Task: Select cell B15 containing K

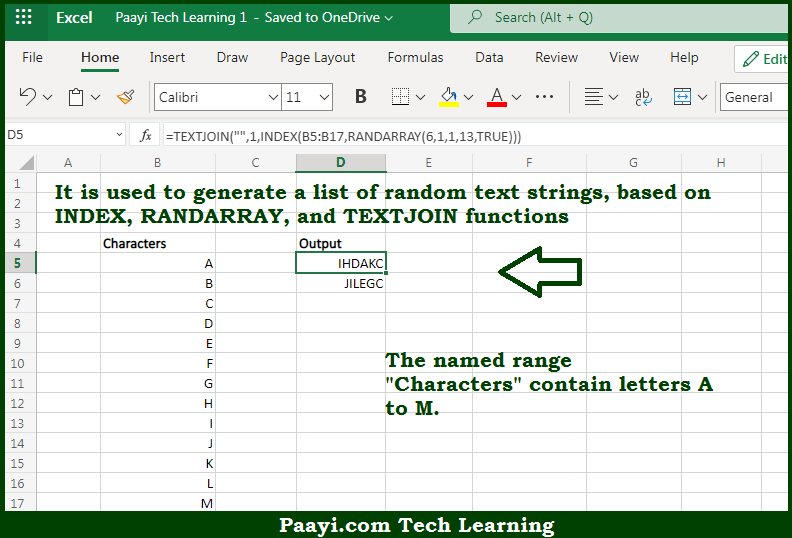Action: click(158, 463)
